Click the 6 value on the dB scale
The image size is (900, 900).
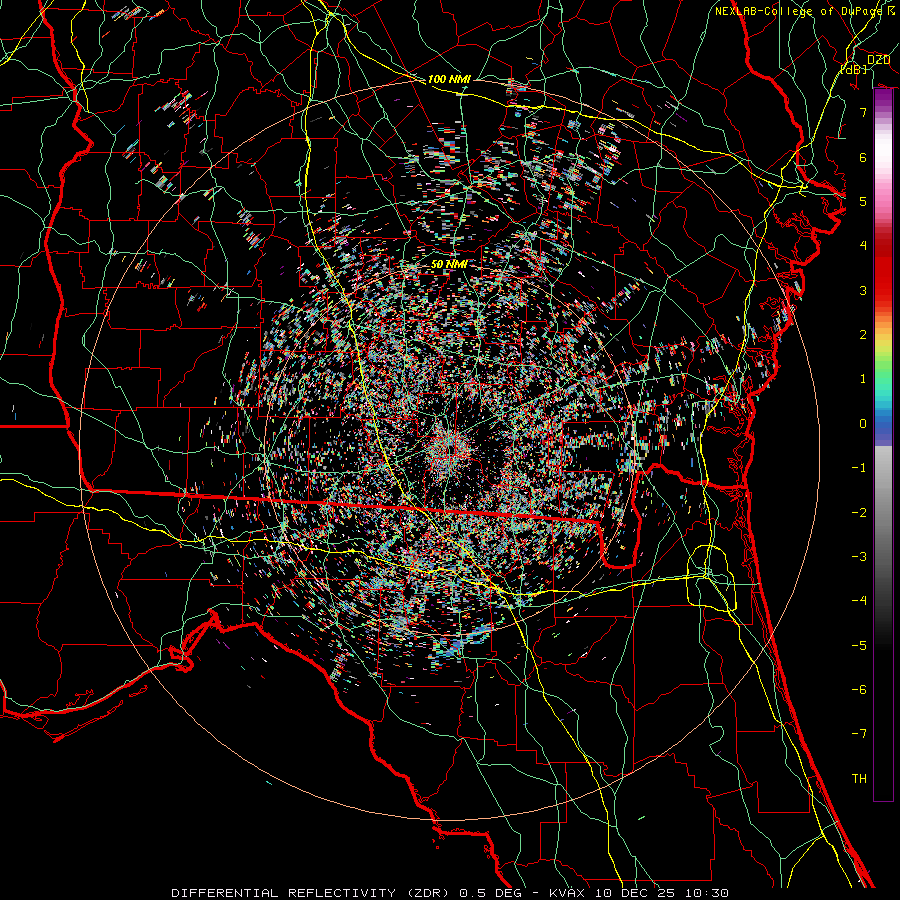863,157
